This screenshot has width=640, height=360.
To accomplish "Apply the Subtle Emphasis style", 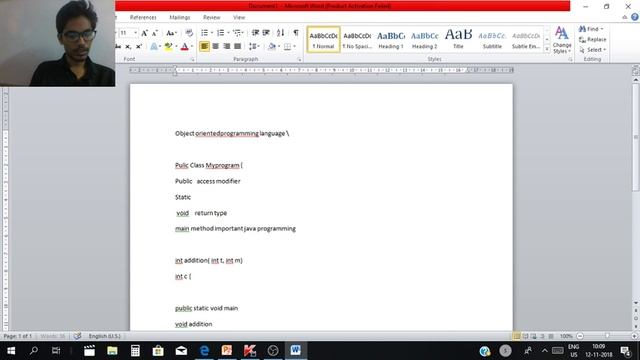I will [x=526, y=40].
